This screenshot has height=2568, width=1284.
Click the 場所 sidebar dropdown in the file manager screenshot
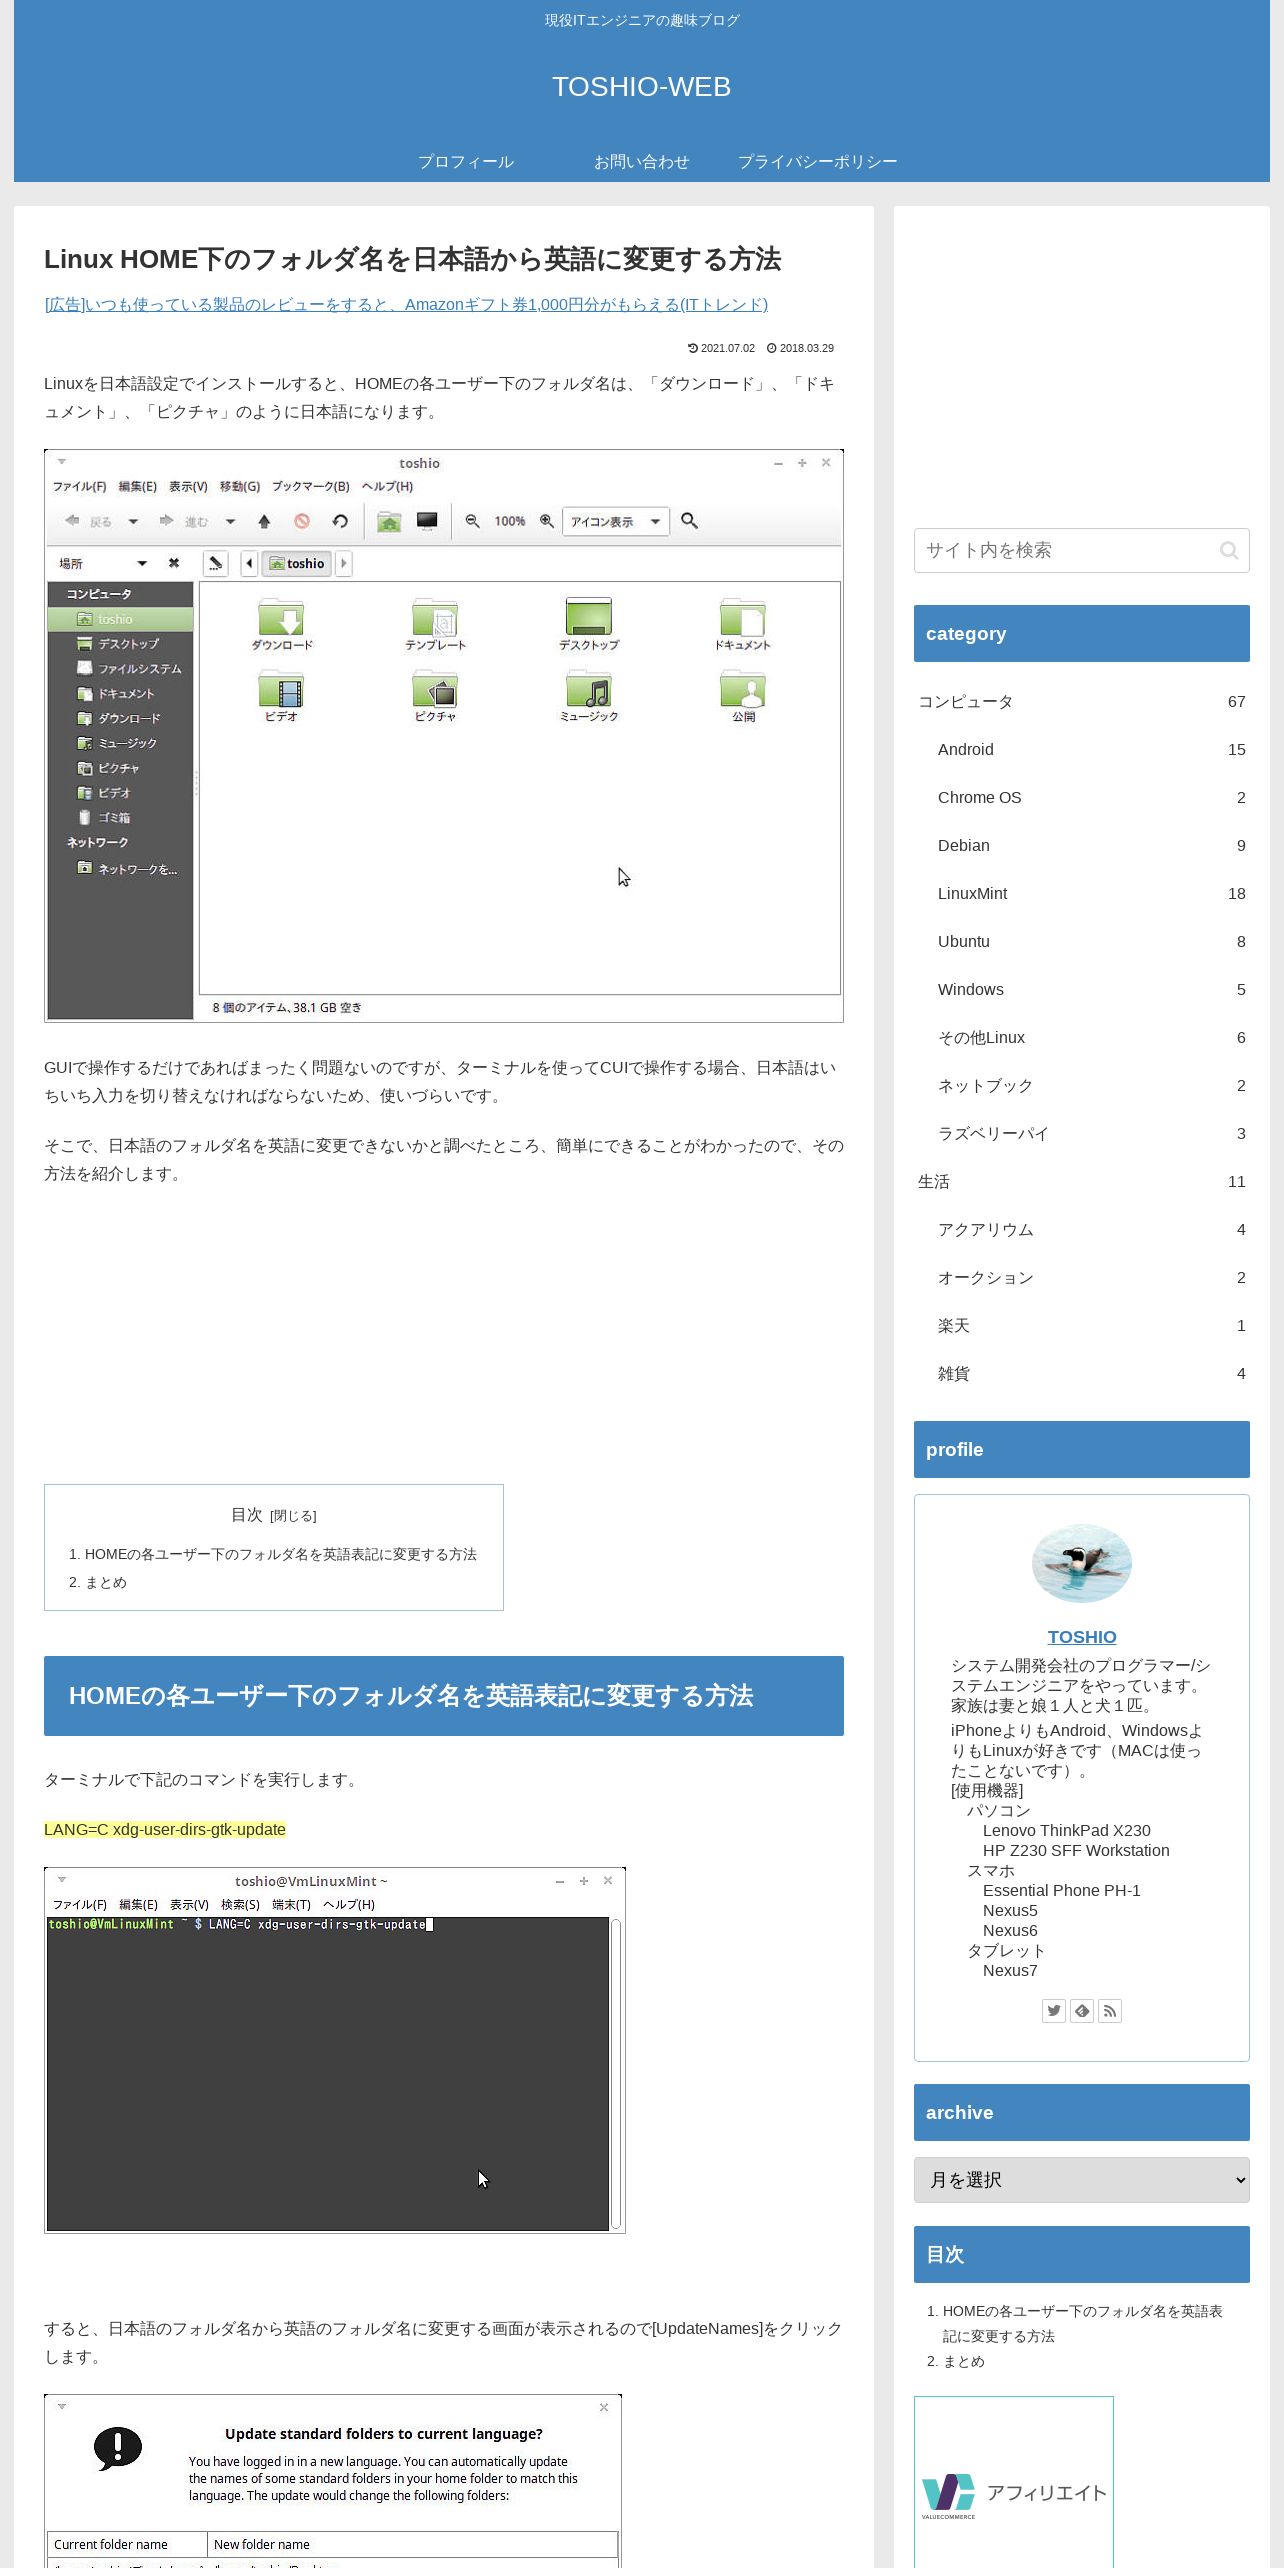click(x=102, y=563)
